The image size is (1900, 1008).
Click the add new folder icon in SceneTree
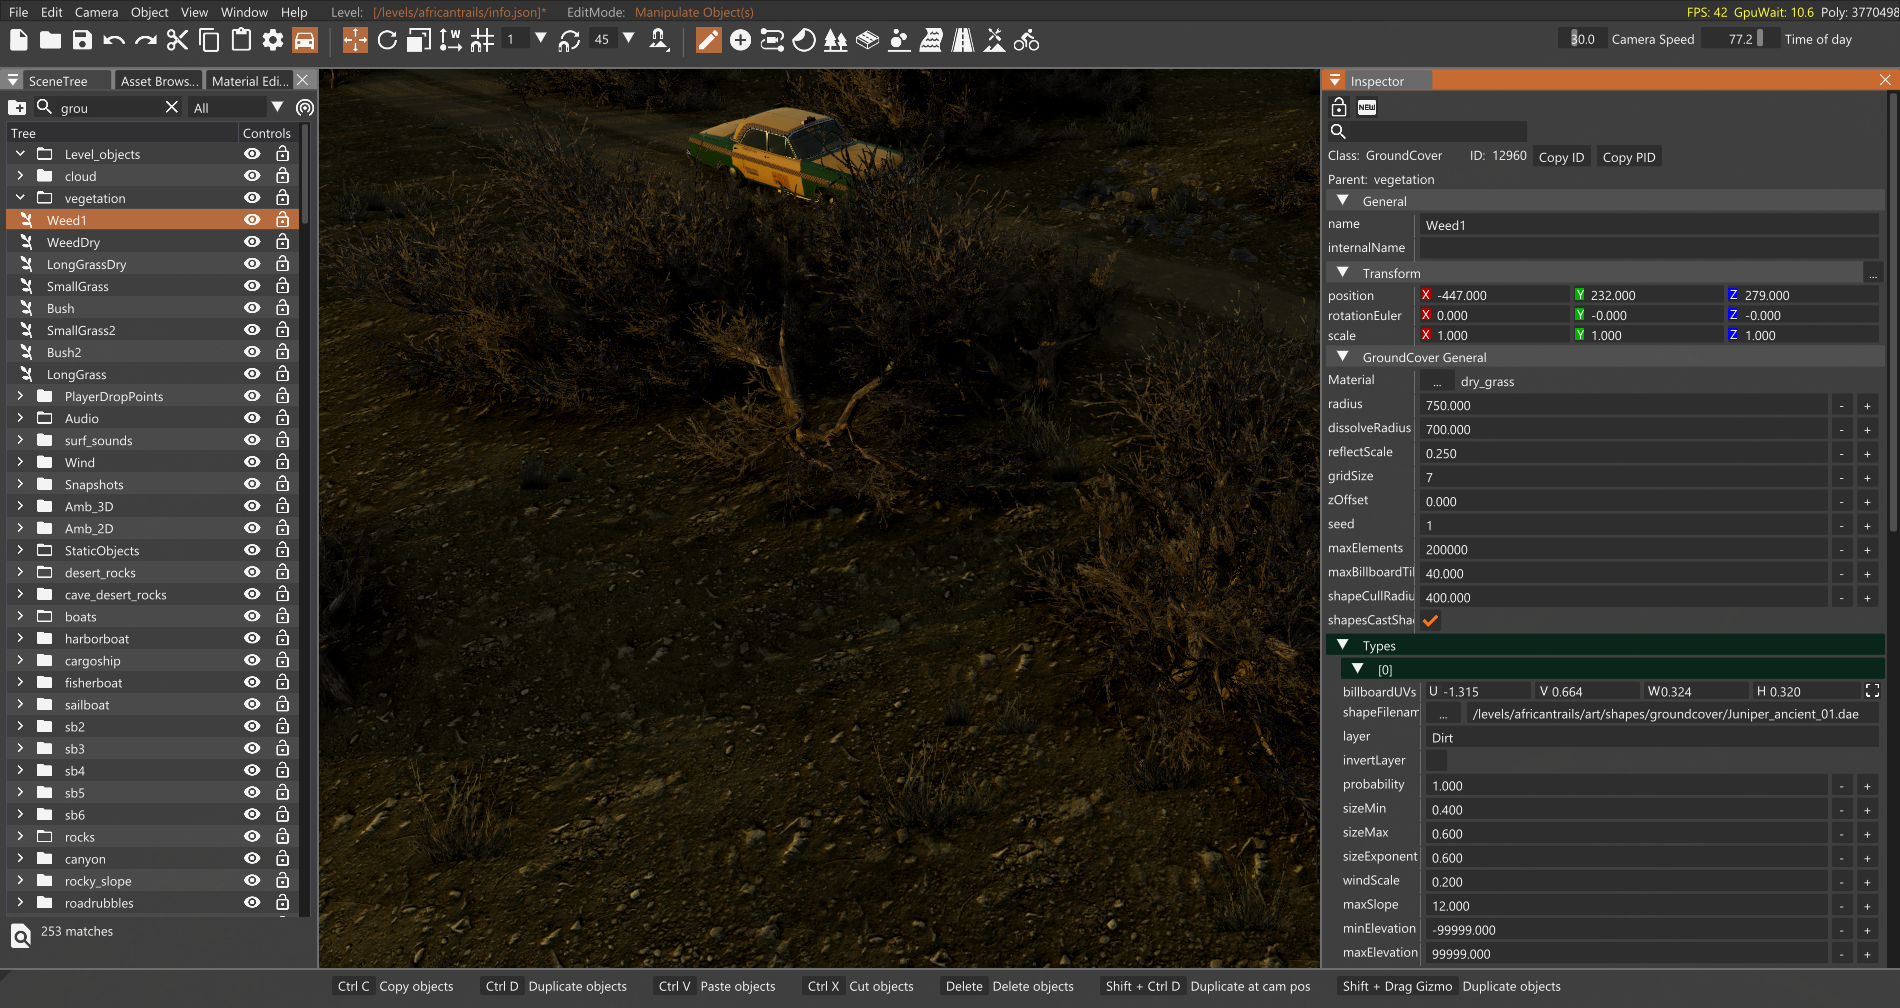[17, 107]
